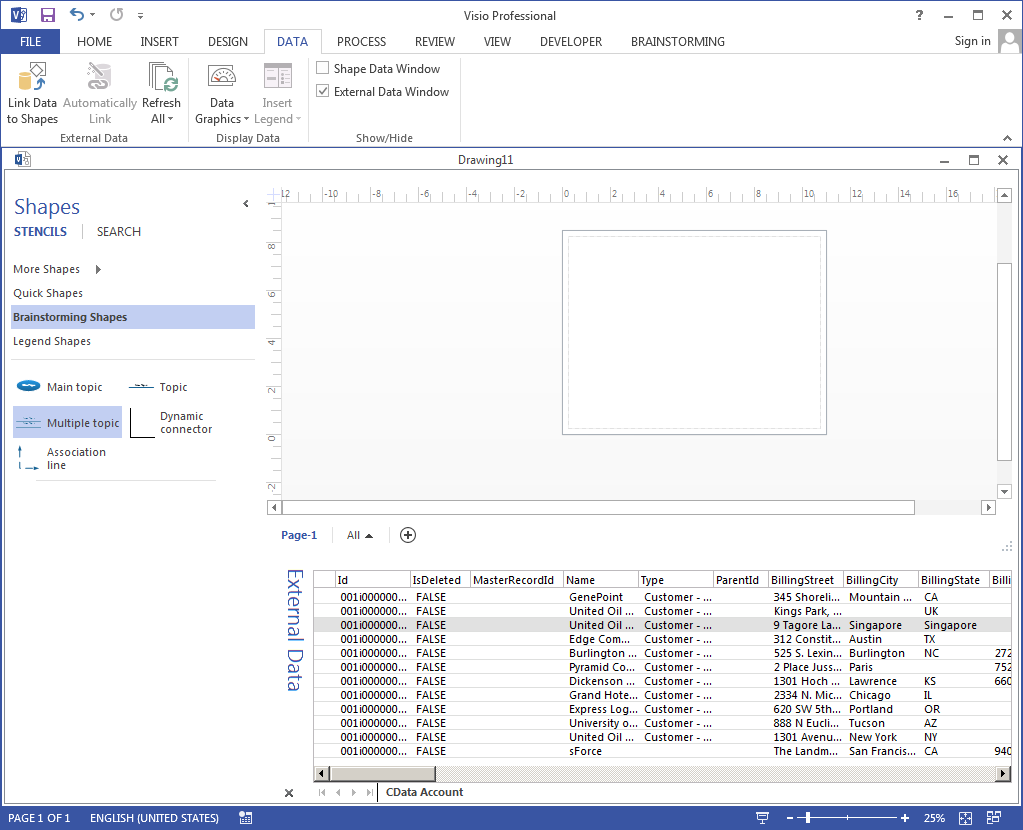The width and height of the screenshot is (1023, 830).
Task: Switch to the BRAINSTORMING ribbon tab
Action: point(677,42)
